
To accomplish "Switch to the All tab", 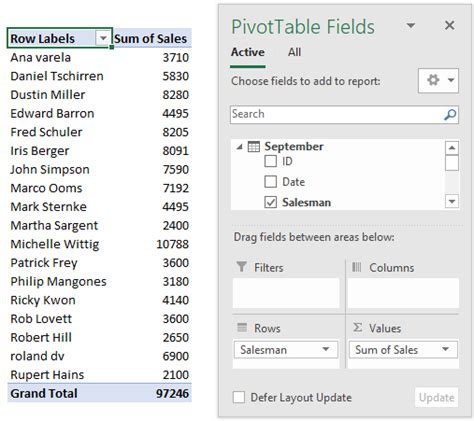I will click(x=294, y=52).
